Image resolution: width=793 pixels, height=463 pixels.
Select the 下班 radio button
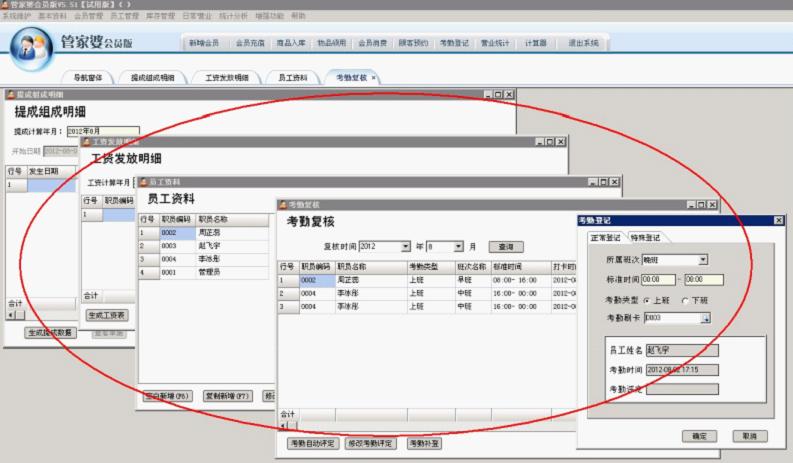pos(684,299)
